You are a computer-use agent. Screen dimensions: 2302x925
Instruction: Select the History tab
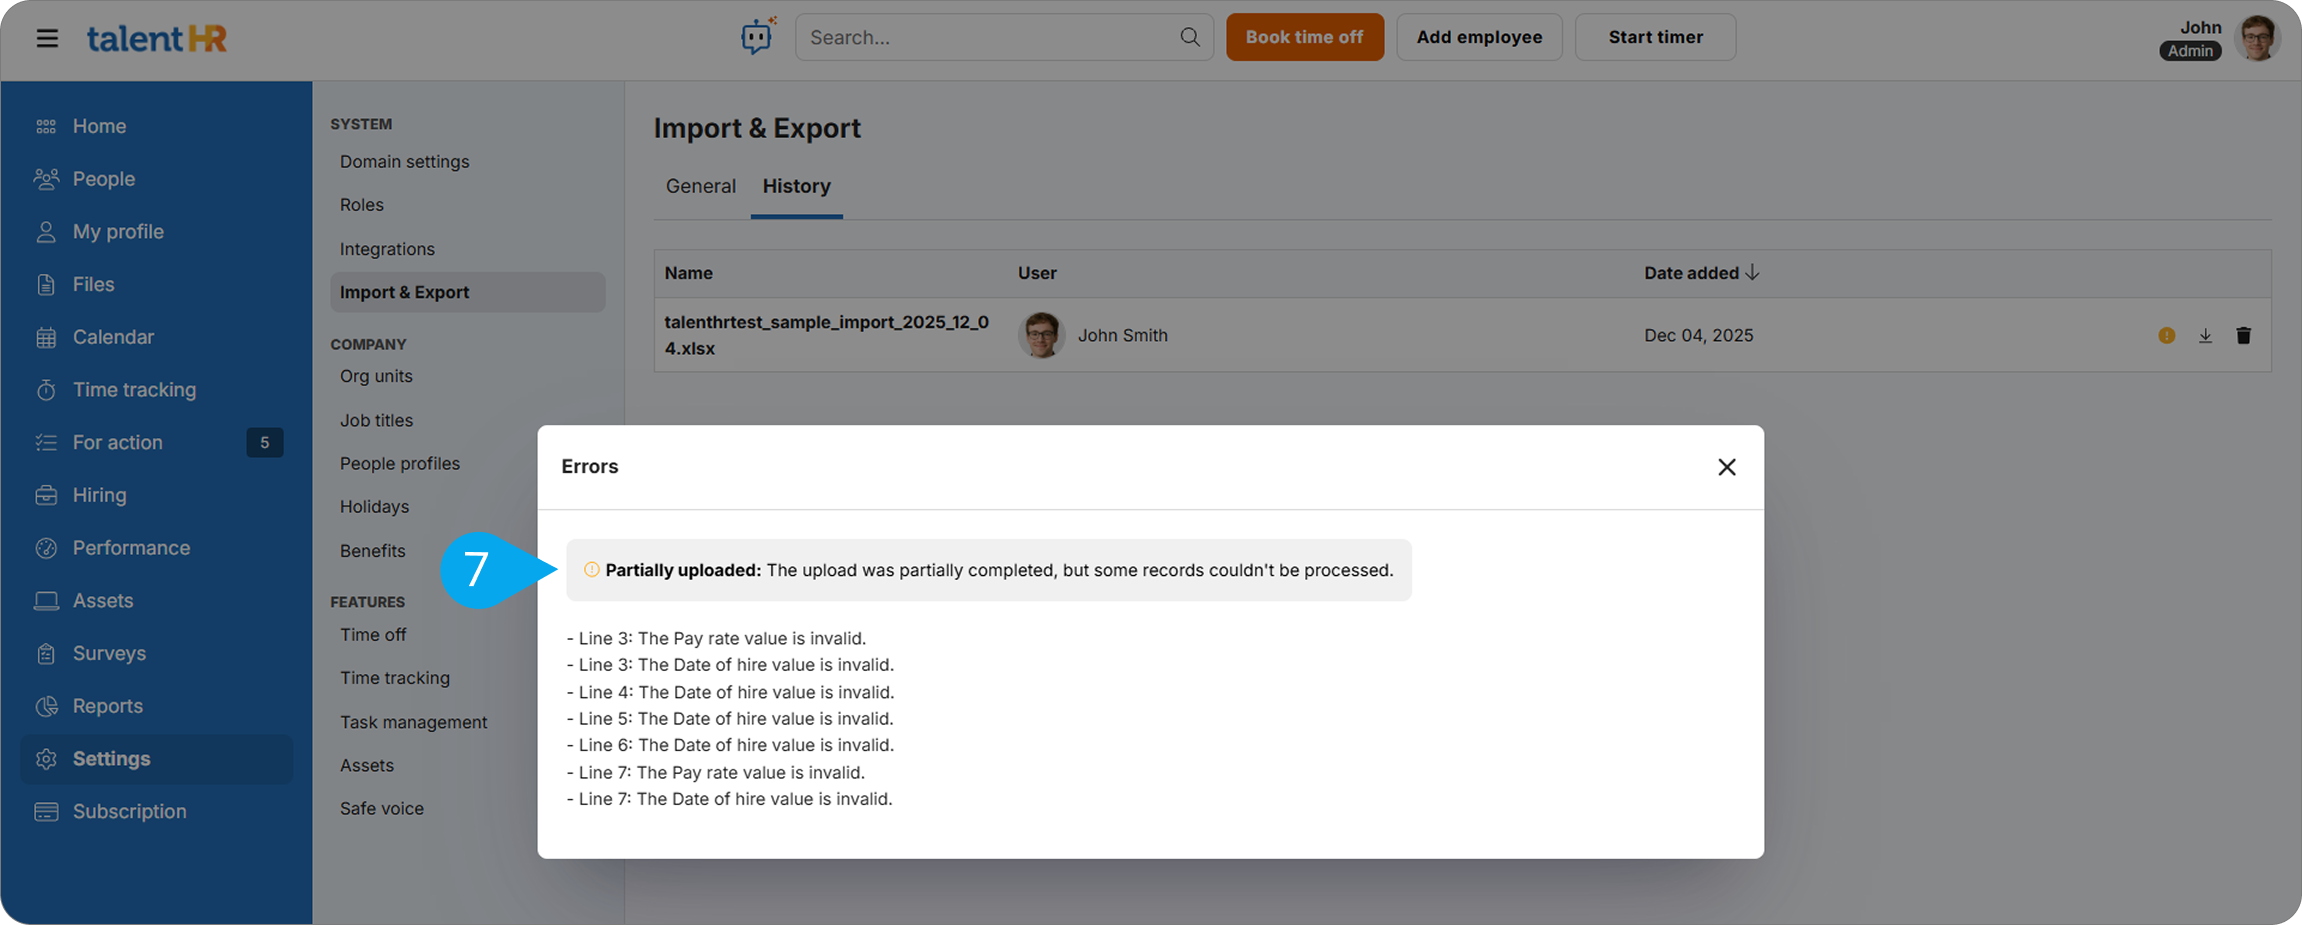click(x=796, y=186)
